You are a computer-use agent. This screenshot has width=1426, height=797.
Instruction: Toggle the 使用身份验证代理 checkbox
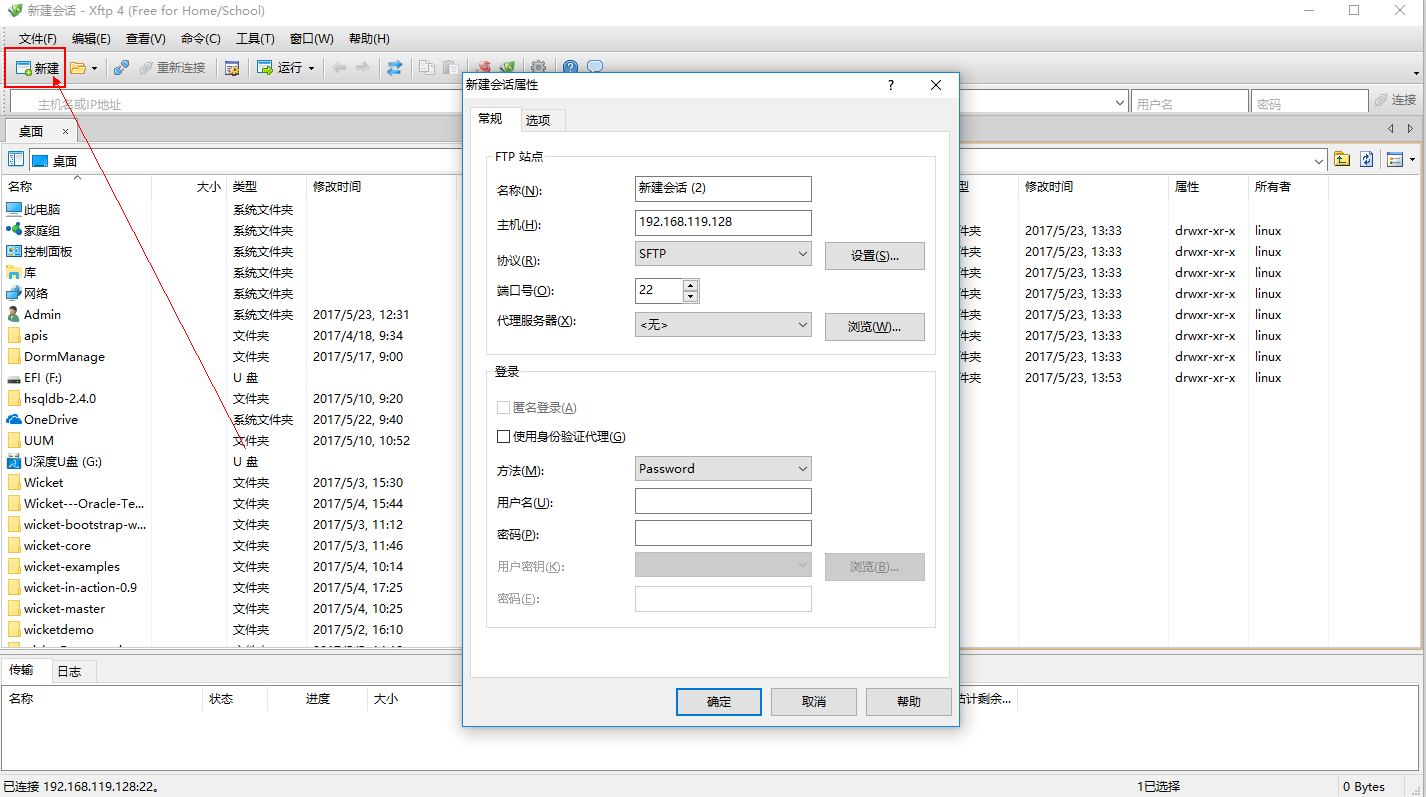coord(503,436)
